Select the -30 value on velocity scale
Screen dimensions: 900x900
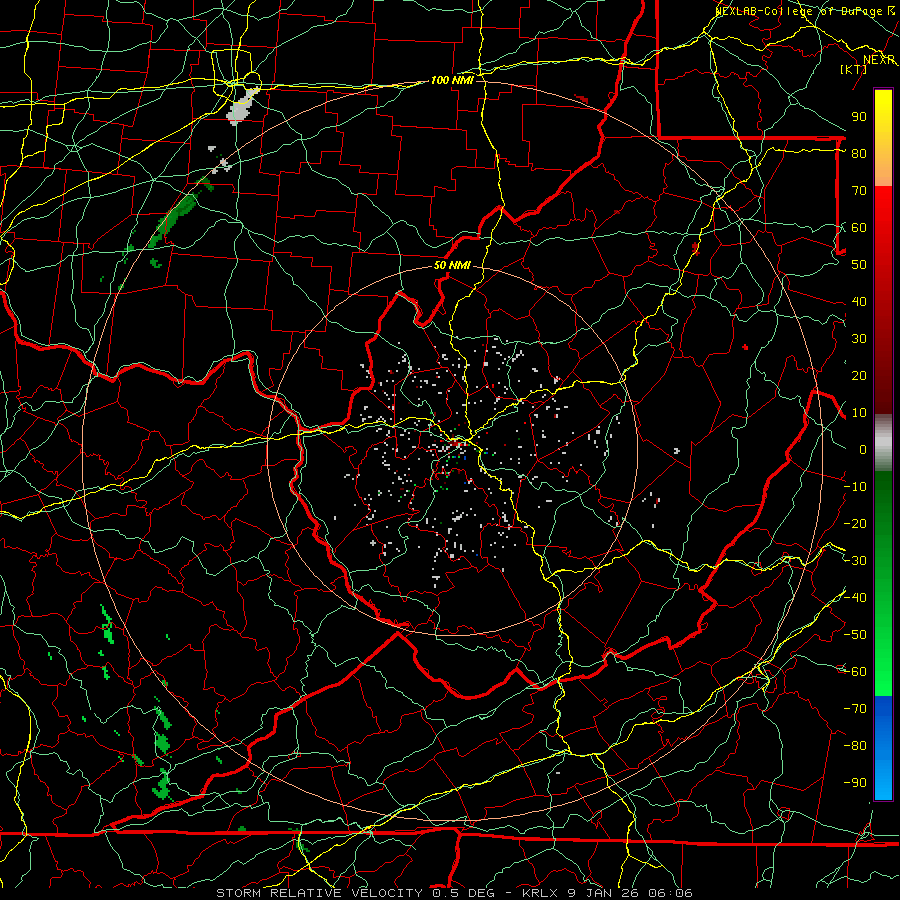tap(855, 561)
